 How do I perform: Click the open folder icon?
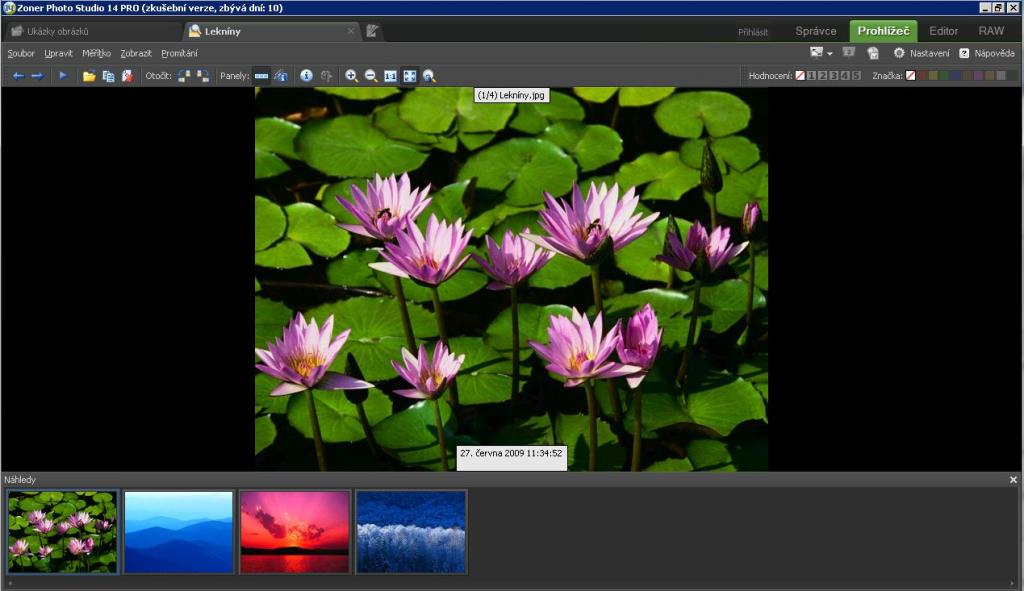click(89, 76)
